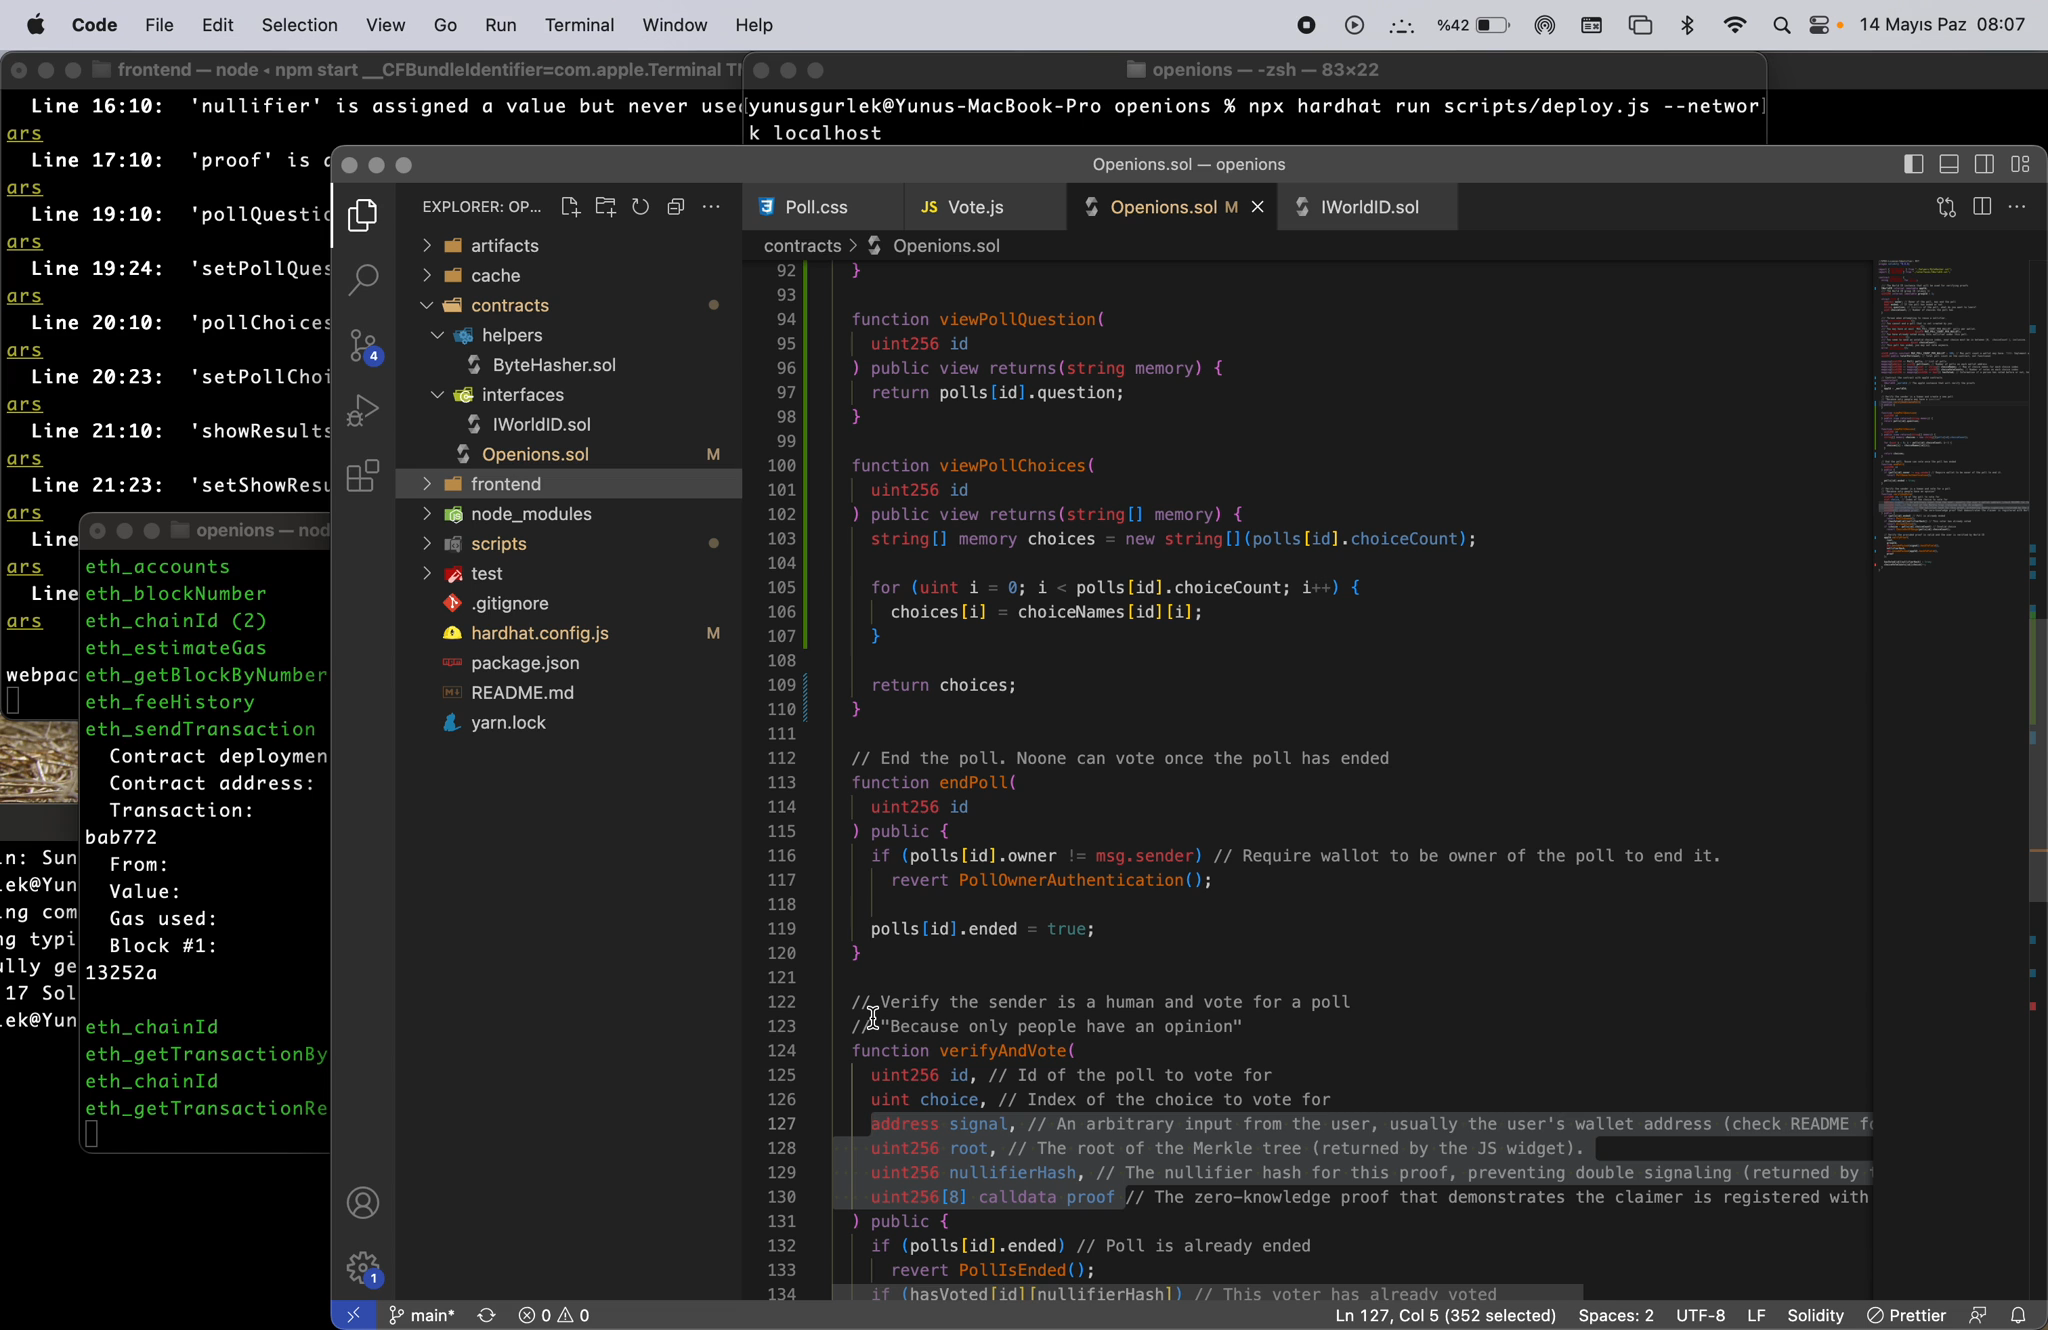Create a new folder in Explorer

point(605,206)
